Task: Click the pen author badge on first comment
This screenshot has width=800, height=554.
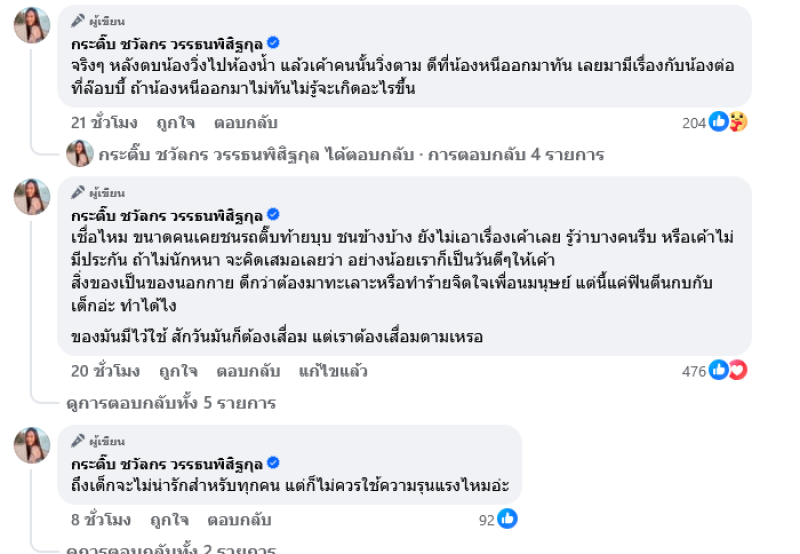Action: tap(78, 21)
